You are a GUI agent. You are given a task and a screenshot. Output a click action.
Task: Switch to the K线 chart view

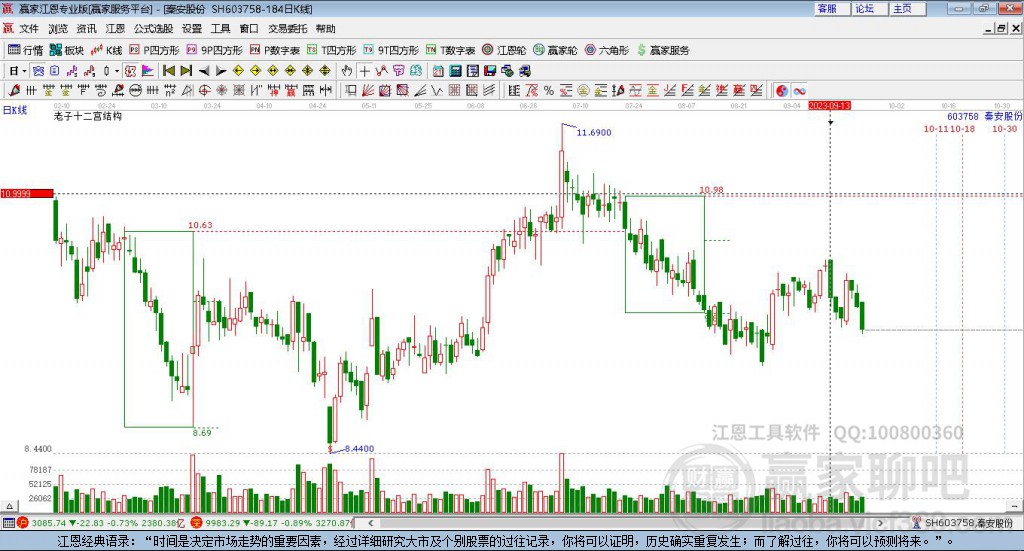[106, 50]
